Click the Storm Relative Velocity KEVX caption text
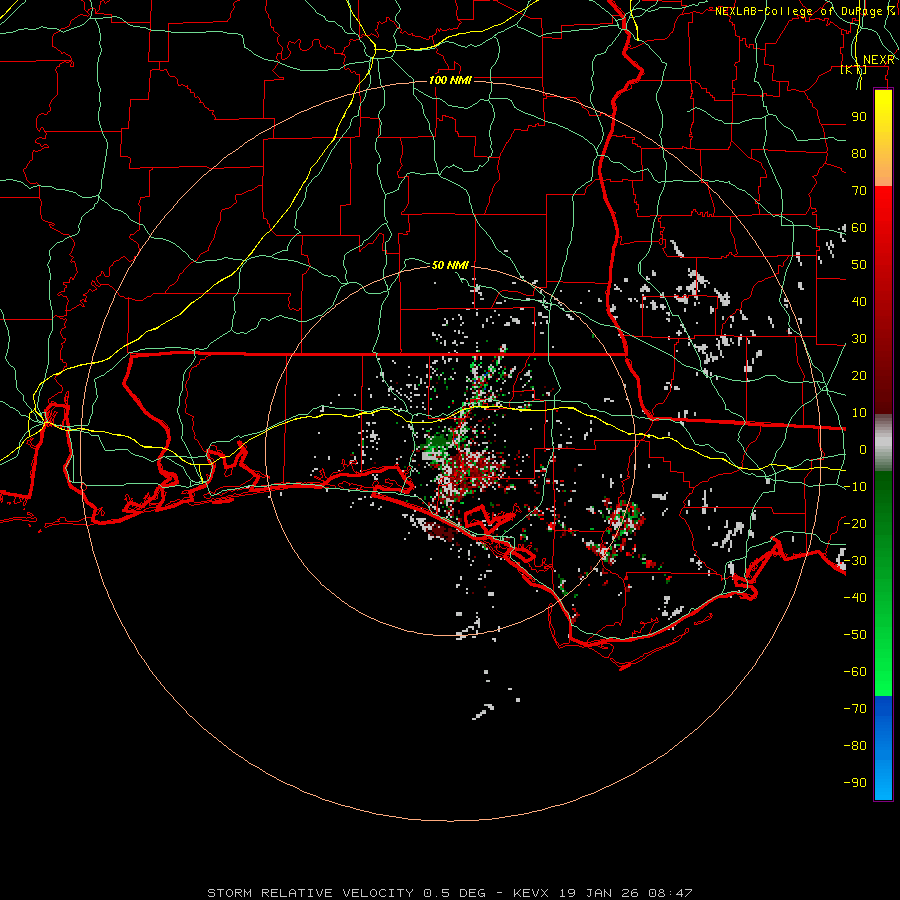The height and width of the screenshot is (900, 900). (450, 893)
